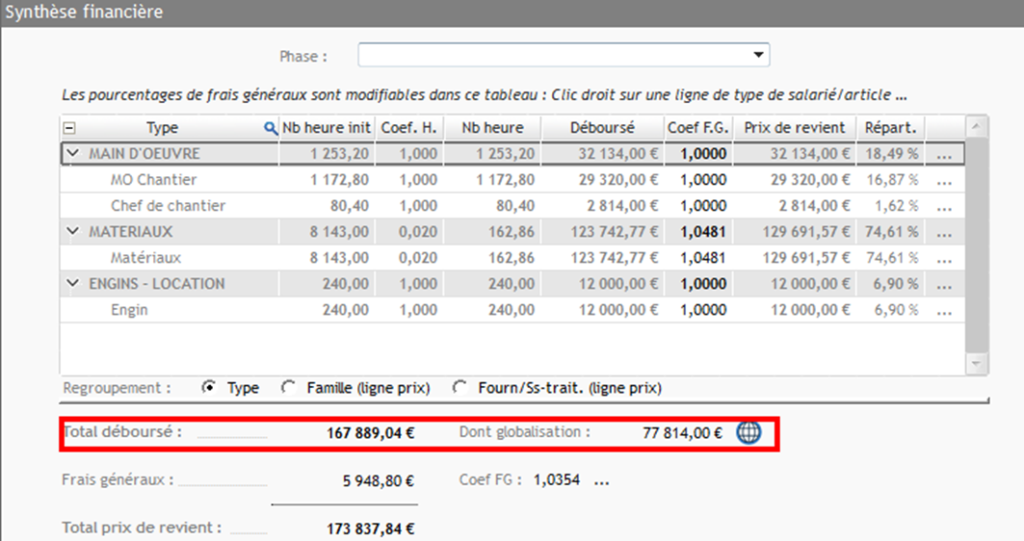
Task: Click the Coef FG value 1,0354
Action: pyautogui.click(x=556, y=480)
